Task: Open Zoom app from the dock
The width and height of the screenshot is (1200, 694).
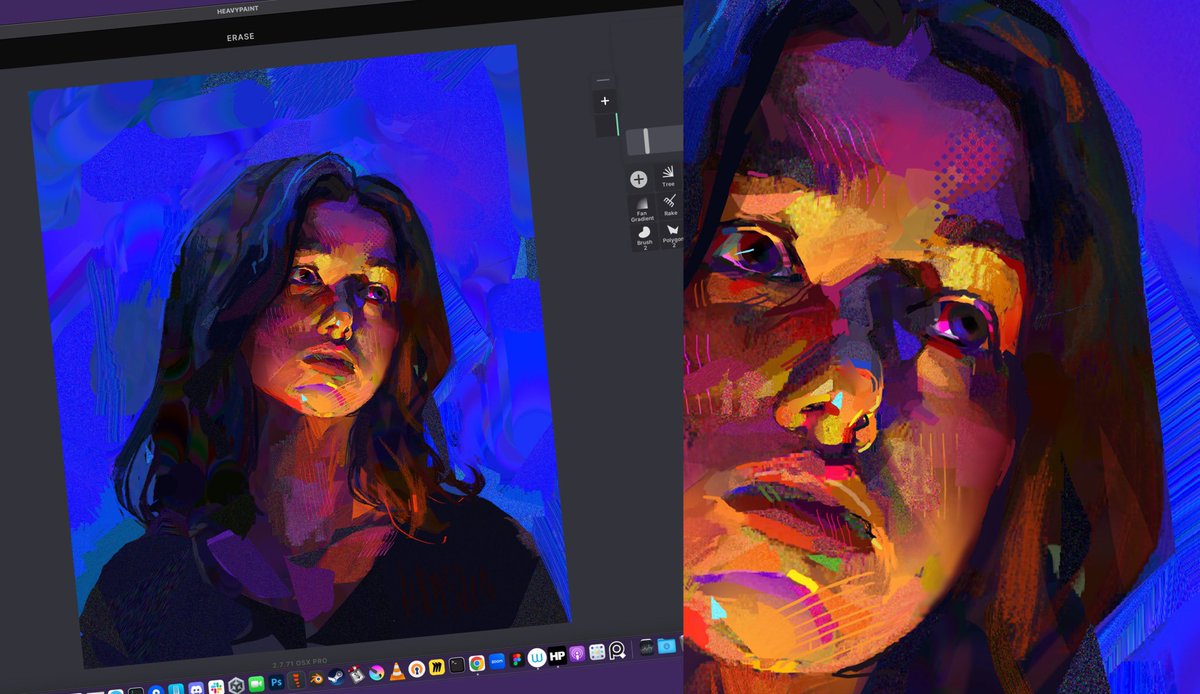Action: [x=497, y=663]
